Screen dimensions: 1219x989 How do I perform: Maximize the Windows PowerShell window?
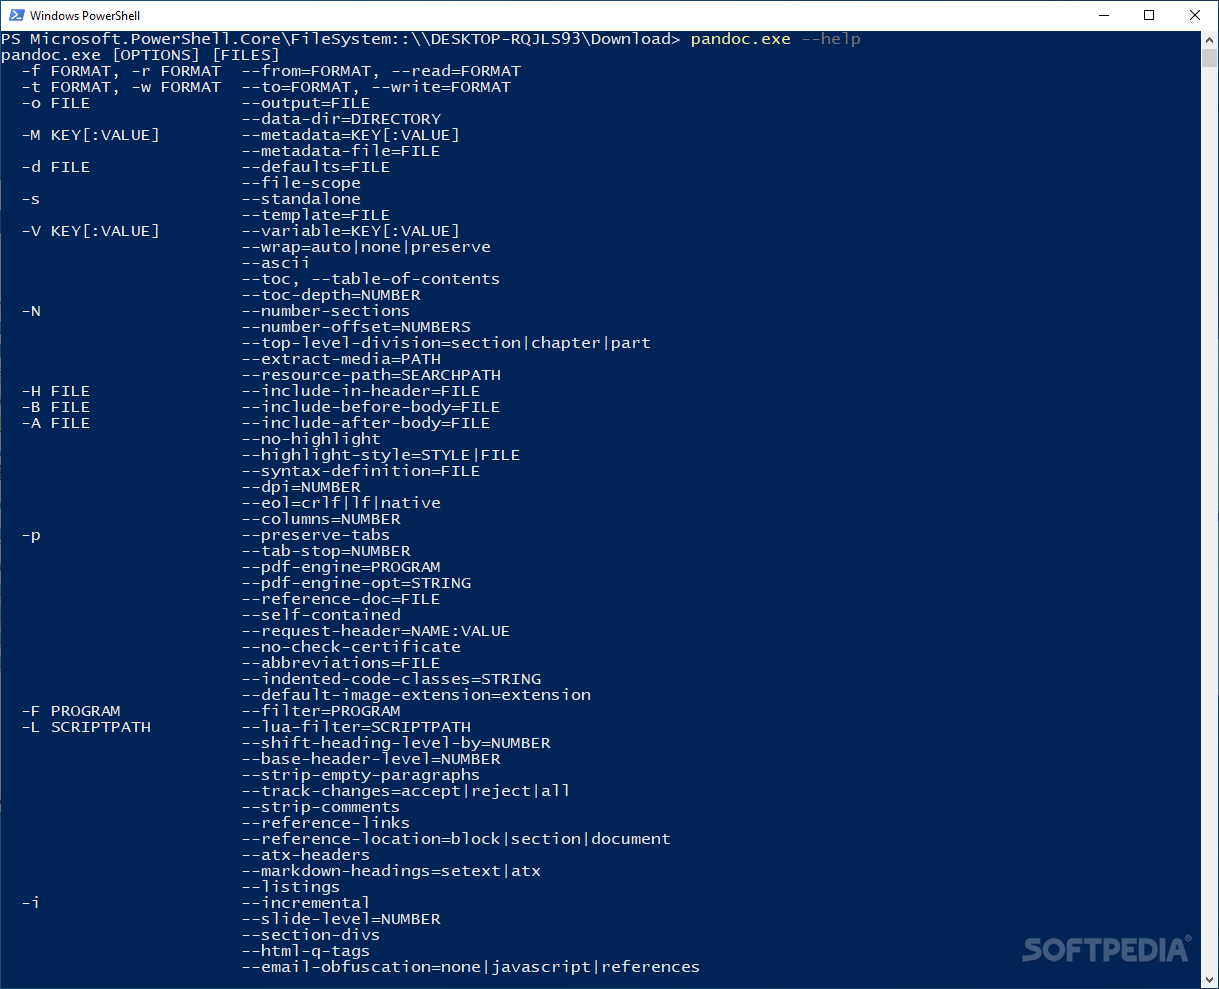(1150, 15)
